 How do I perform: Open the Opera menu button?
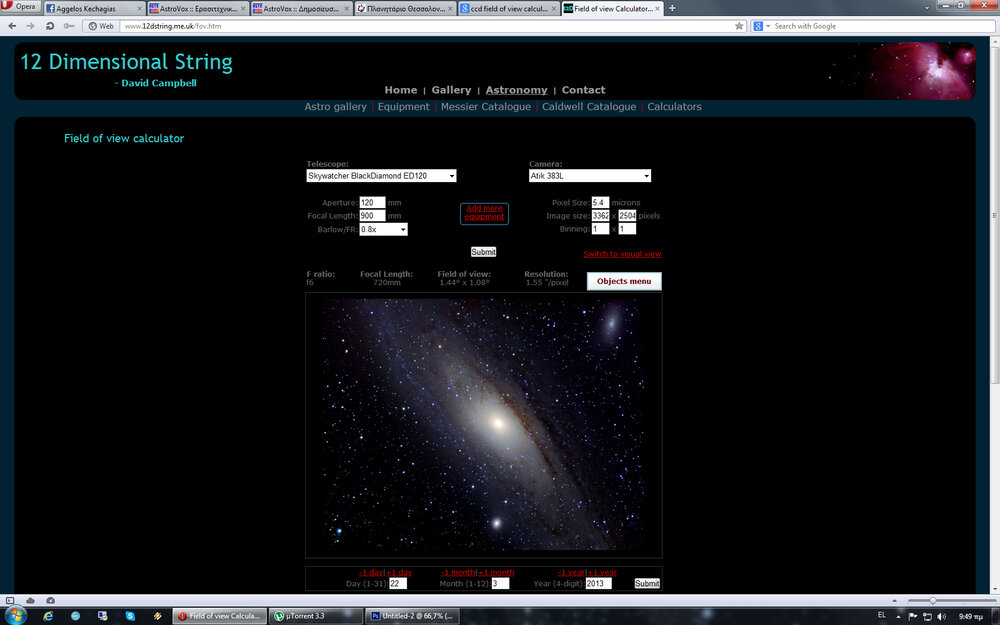click(x=20, y=7)
